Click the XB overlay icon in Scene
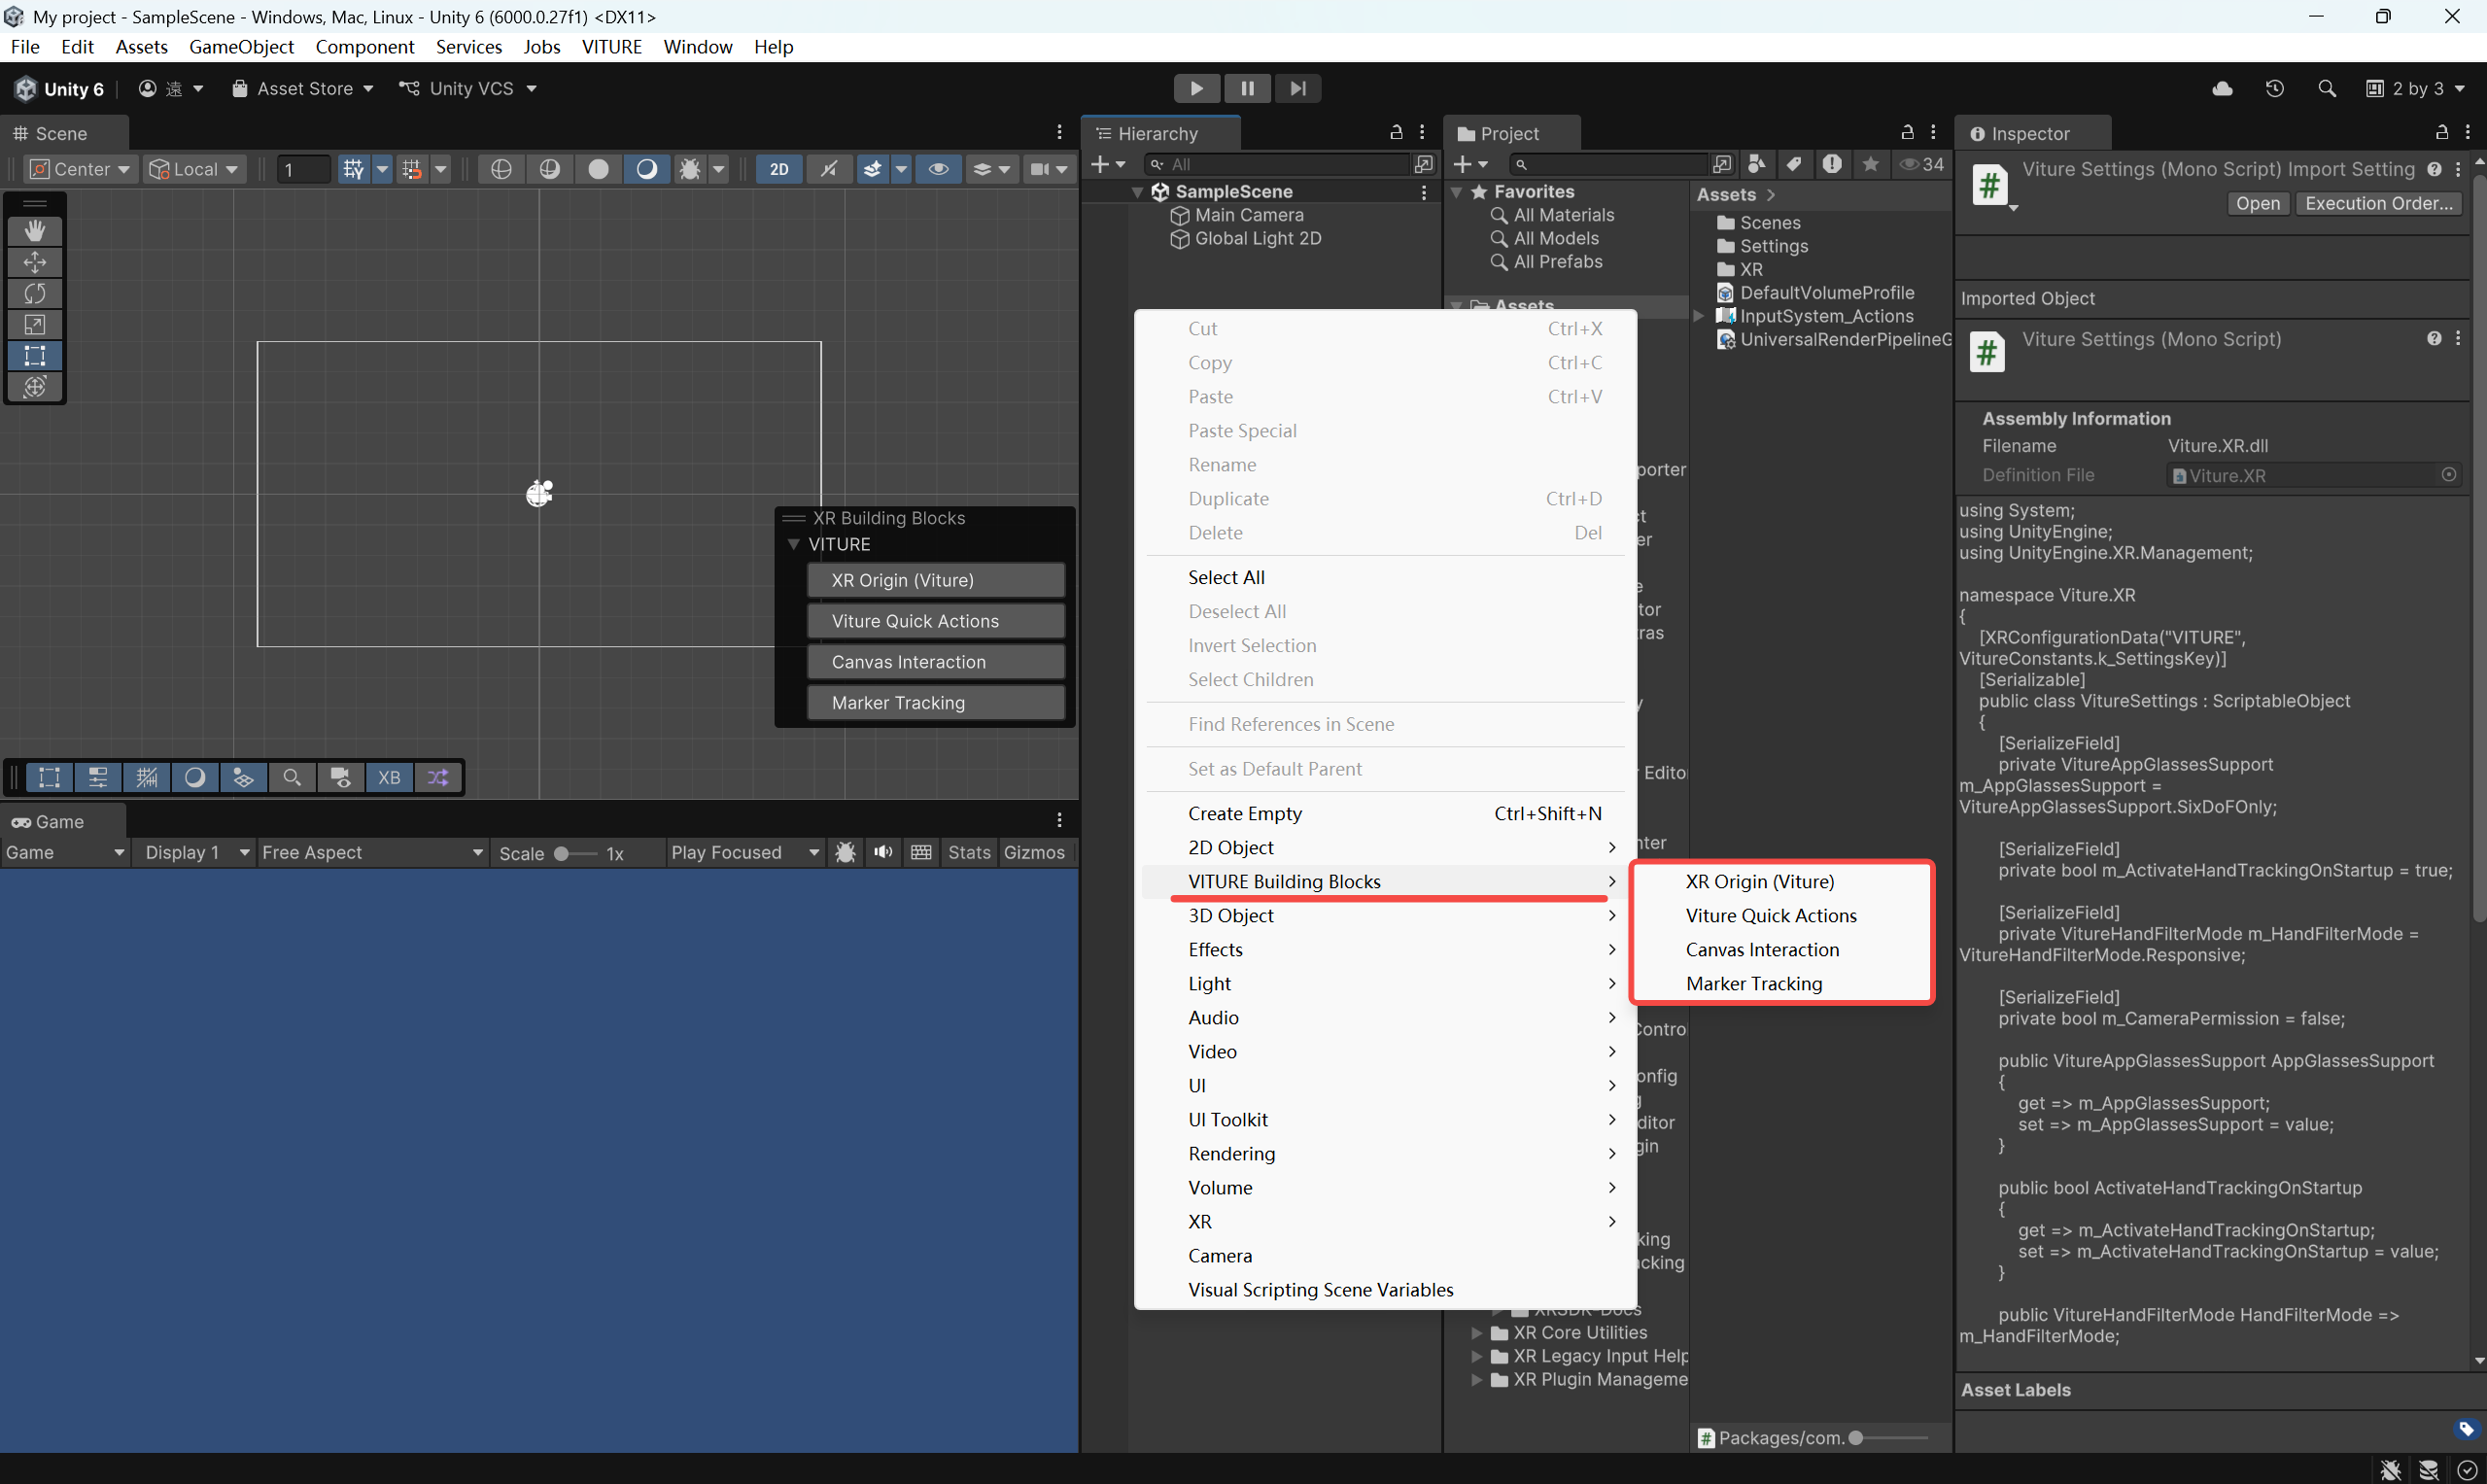The width and height of the screenshot is (2487, 1484). [x=389, y=777]
